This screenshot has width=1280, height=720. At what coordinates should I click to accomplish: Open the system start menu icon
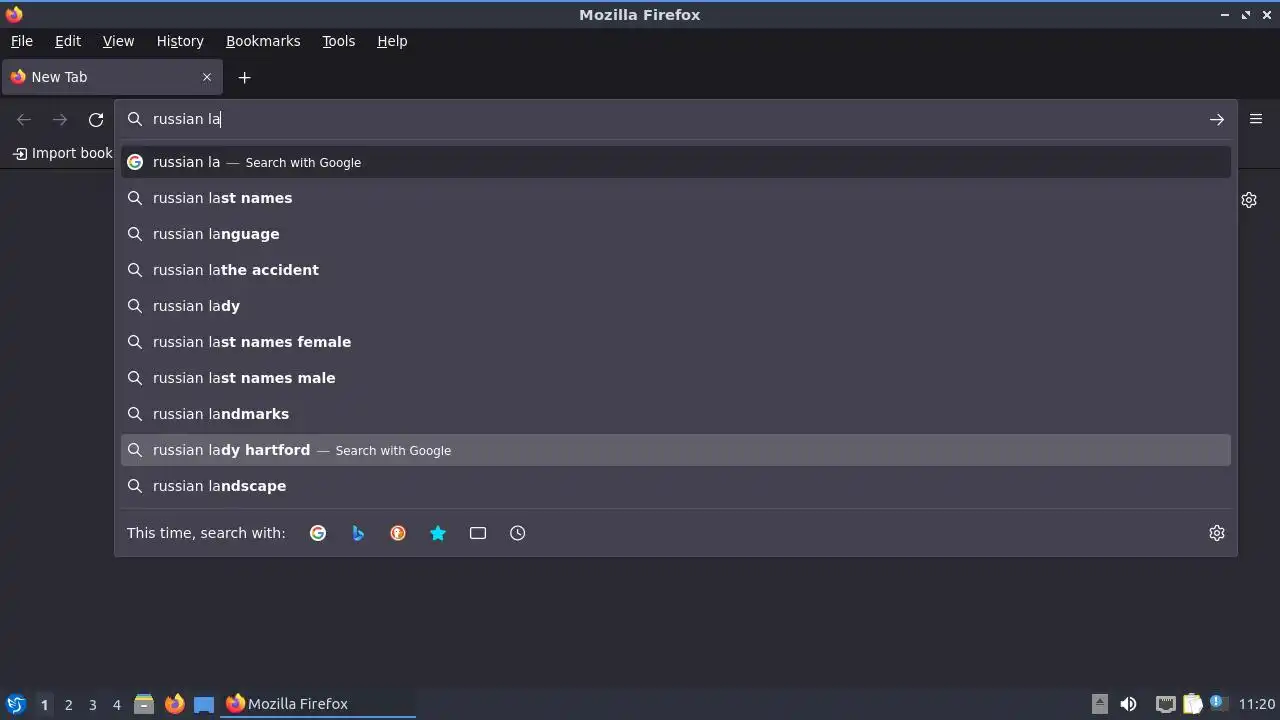15,704
